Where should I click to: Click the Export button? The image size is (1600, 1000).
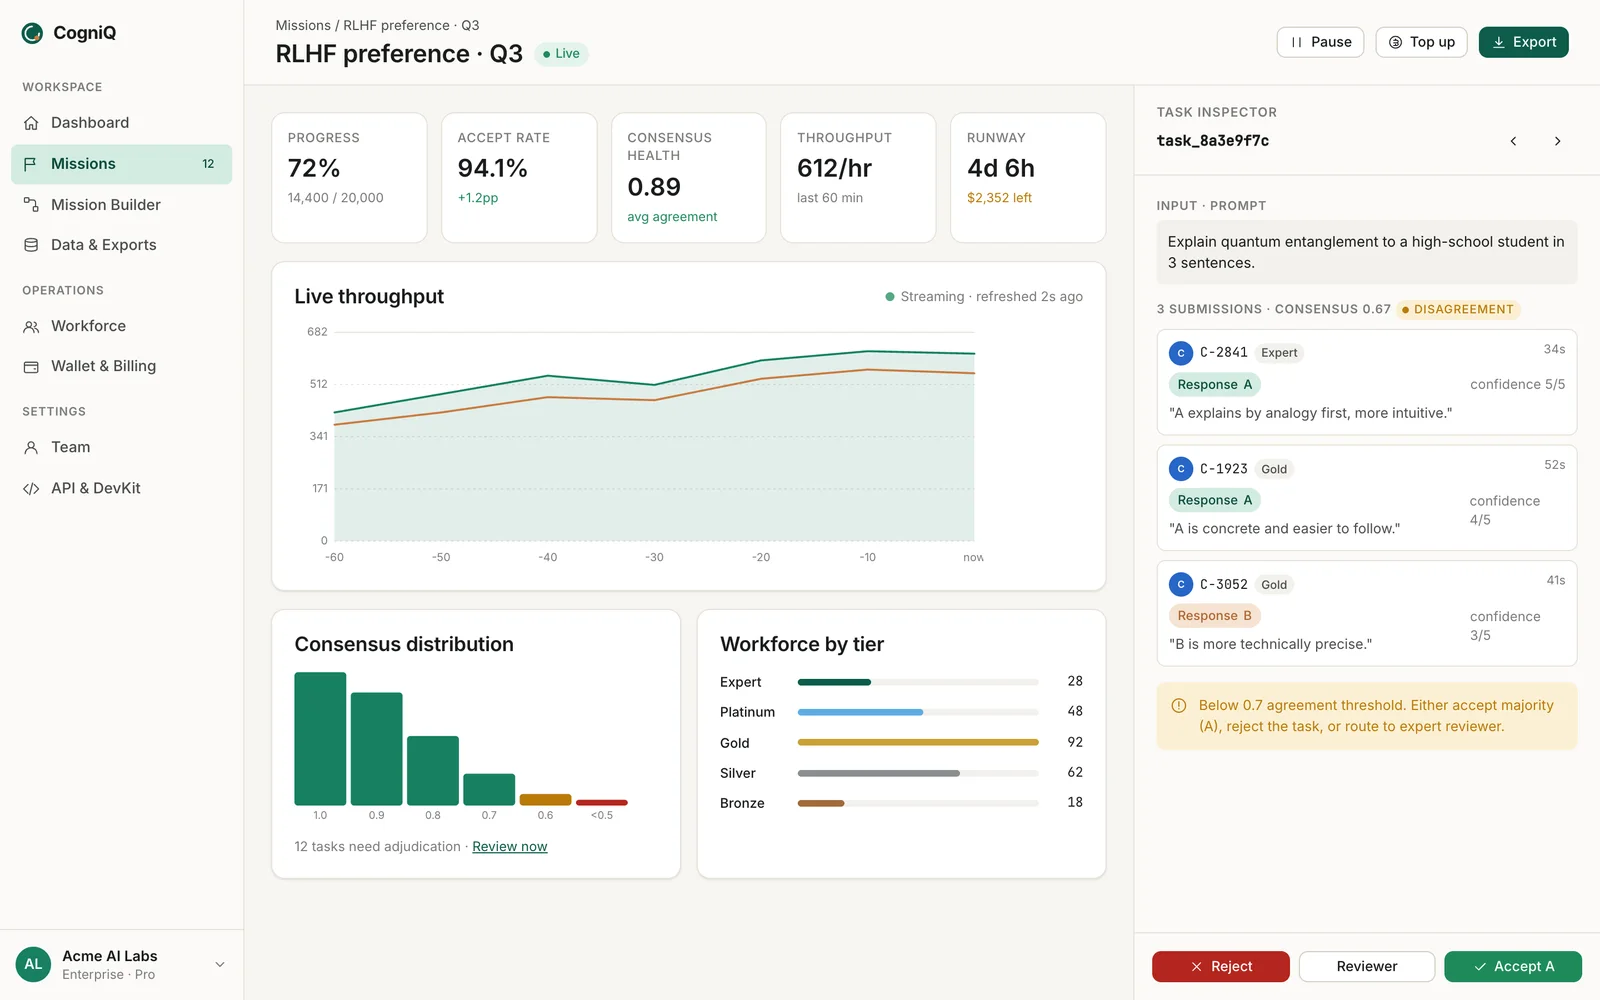[1524, 42]
